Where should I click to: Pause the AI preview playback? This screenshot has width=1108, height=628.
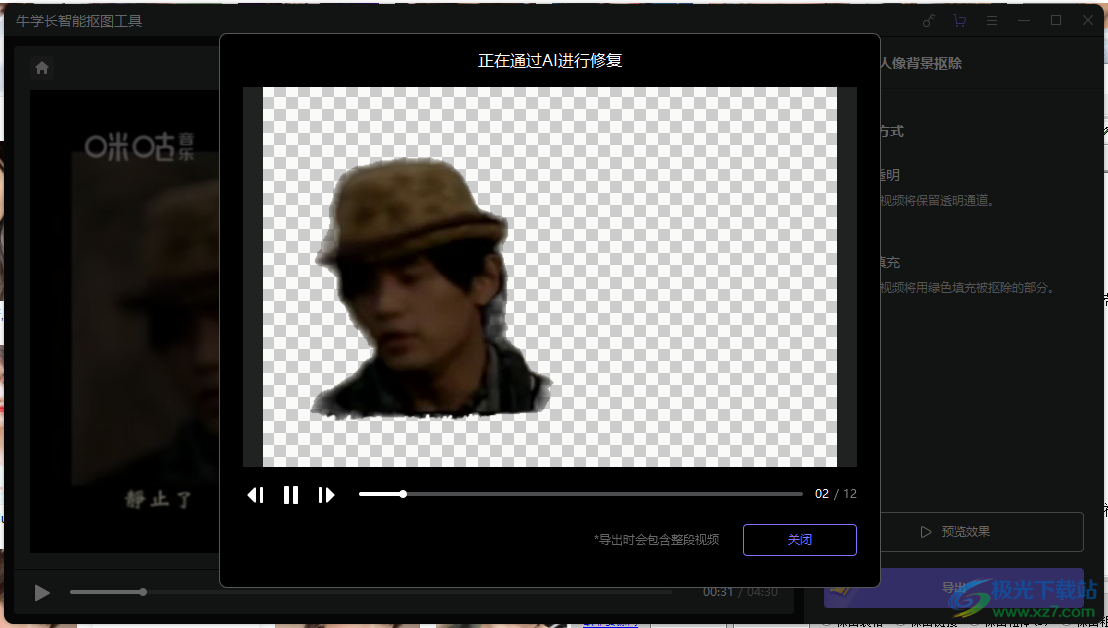click(291, 495)
